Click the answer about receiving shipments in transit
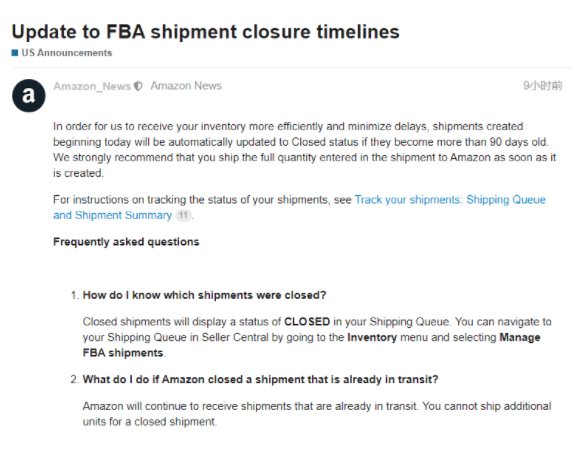Screen dimensions: 588x457 (x=317, y=414)
